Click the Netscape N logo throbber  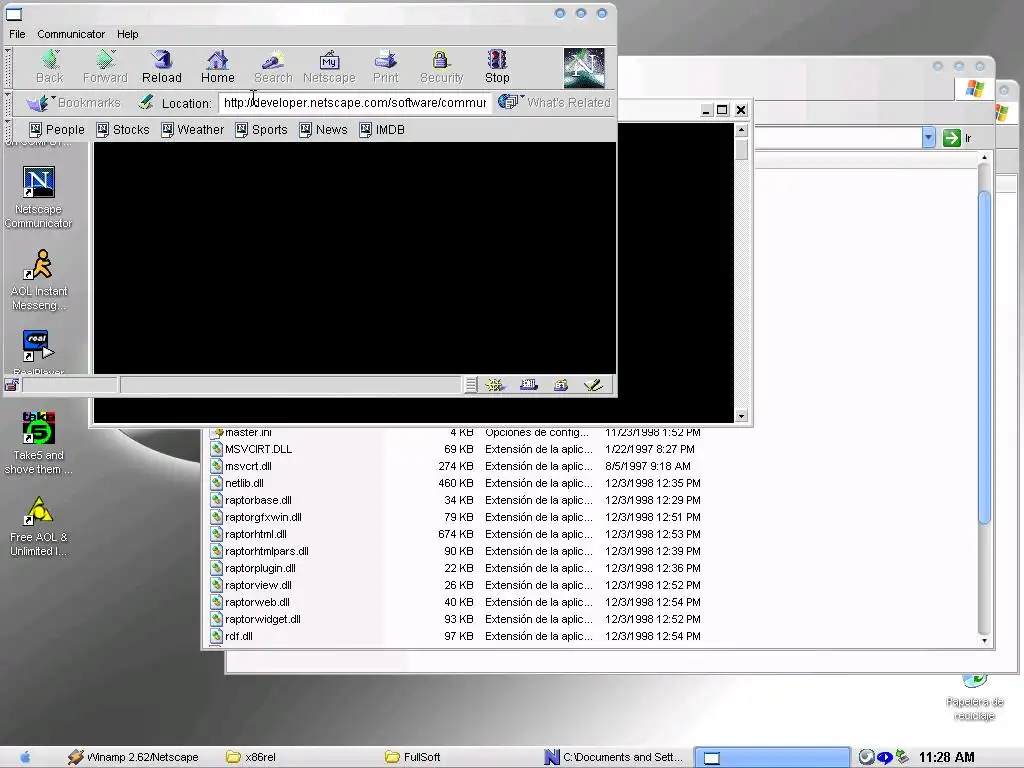(x=584, y=68)
